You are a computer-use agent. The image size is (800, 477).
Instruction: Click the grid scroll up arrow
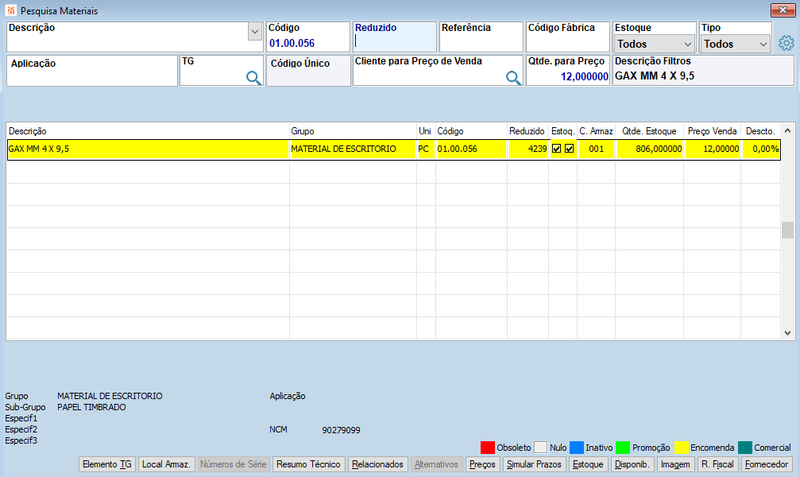point(787,131)
